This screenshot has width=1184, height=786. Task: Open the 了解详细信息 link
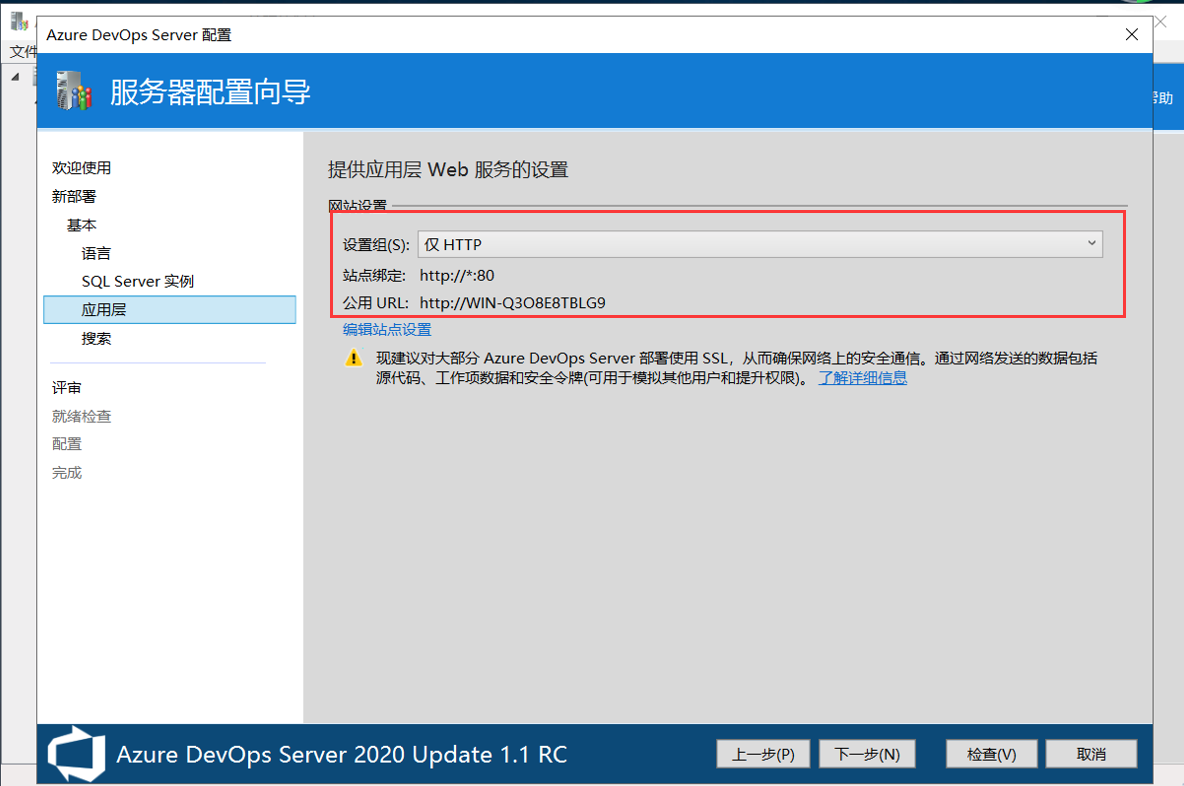tap(863, 378)
